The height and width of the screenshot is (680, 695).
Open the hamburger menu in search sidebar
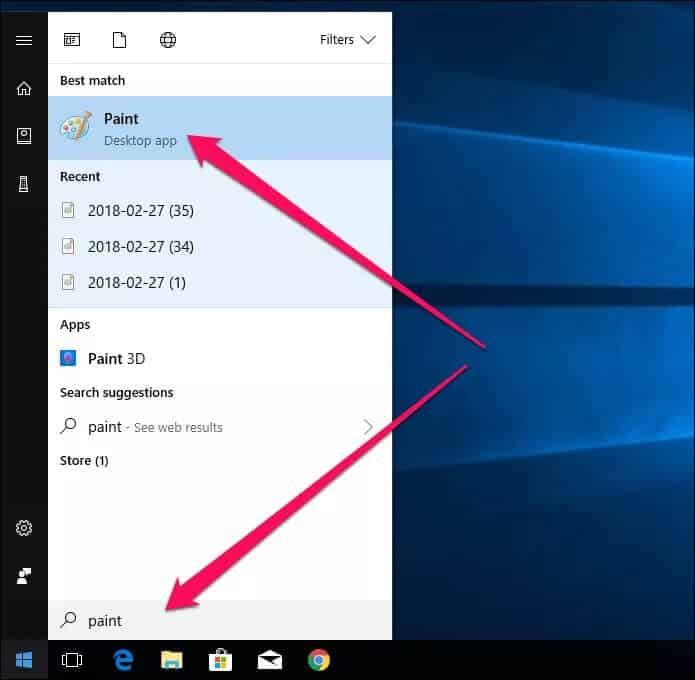[24, 40]
